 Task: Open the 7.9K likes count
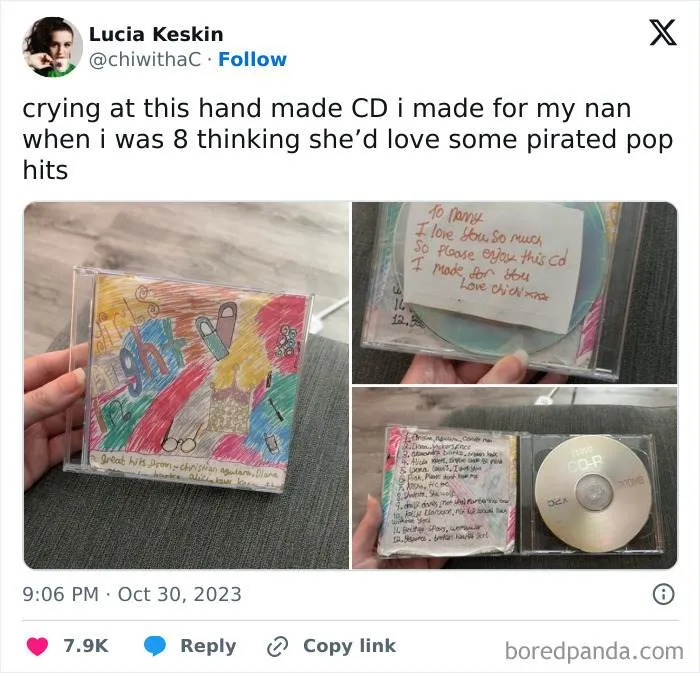tap(86, 646)
